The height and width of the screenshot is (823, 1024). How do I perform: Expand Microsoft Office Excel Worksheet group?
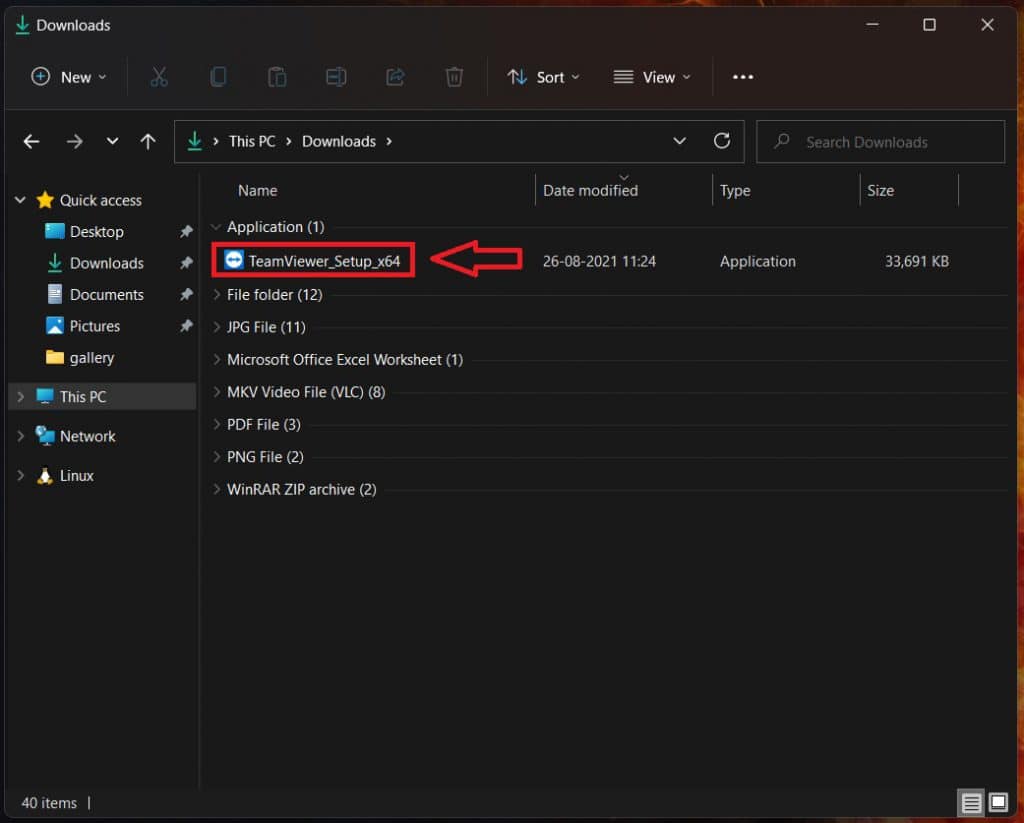216,359
